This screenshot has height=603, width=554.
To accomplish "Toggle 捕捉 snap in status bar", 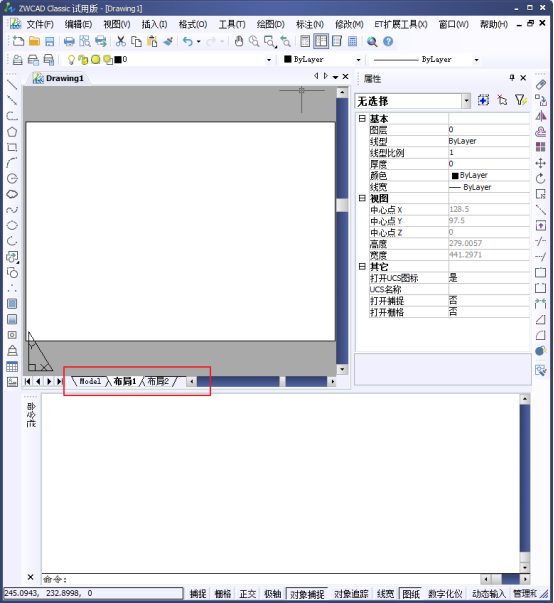I will click(x=198, y=594).
